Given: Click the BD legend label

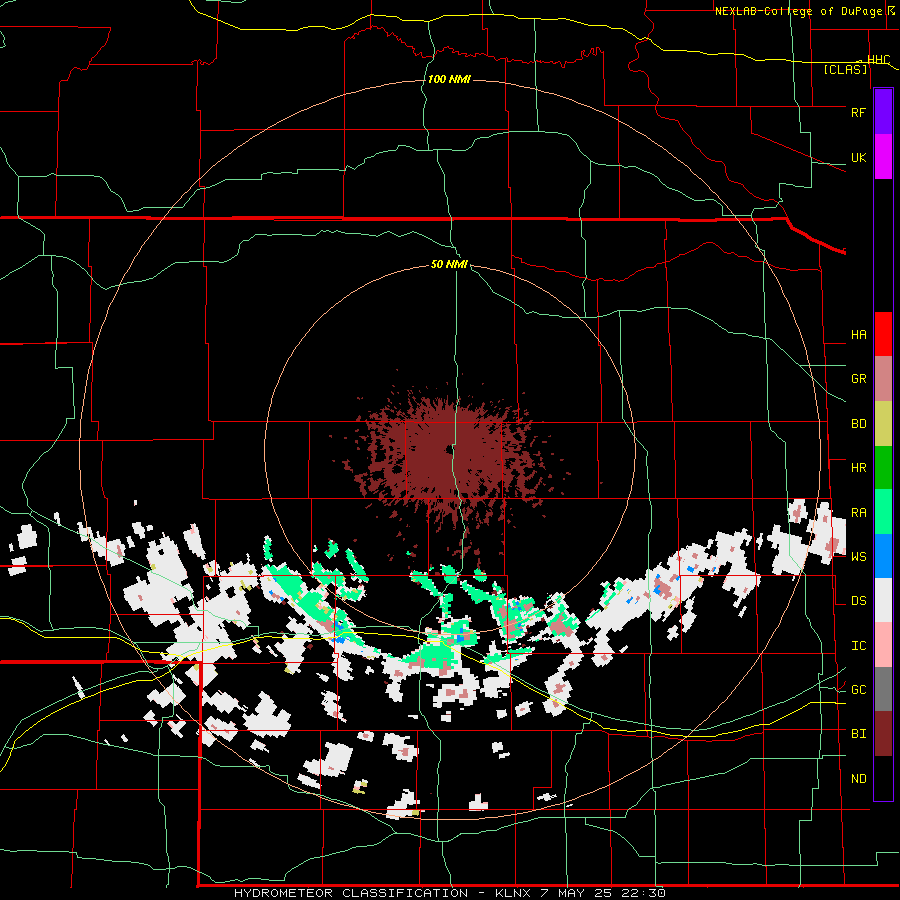Looking at the screenshot, I should tap(858, 424).
